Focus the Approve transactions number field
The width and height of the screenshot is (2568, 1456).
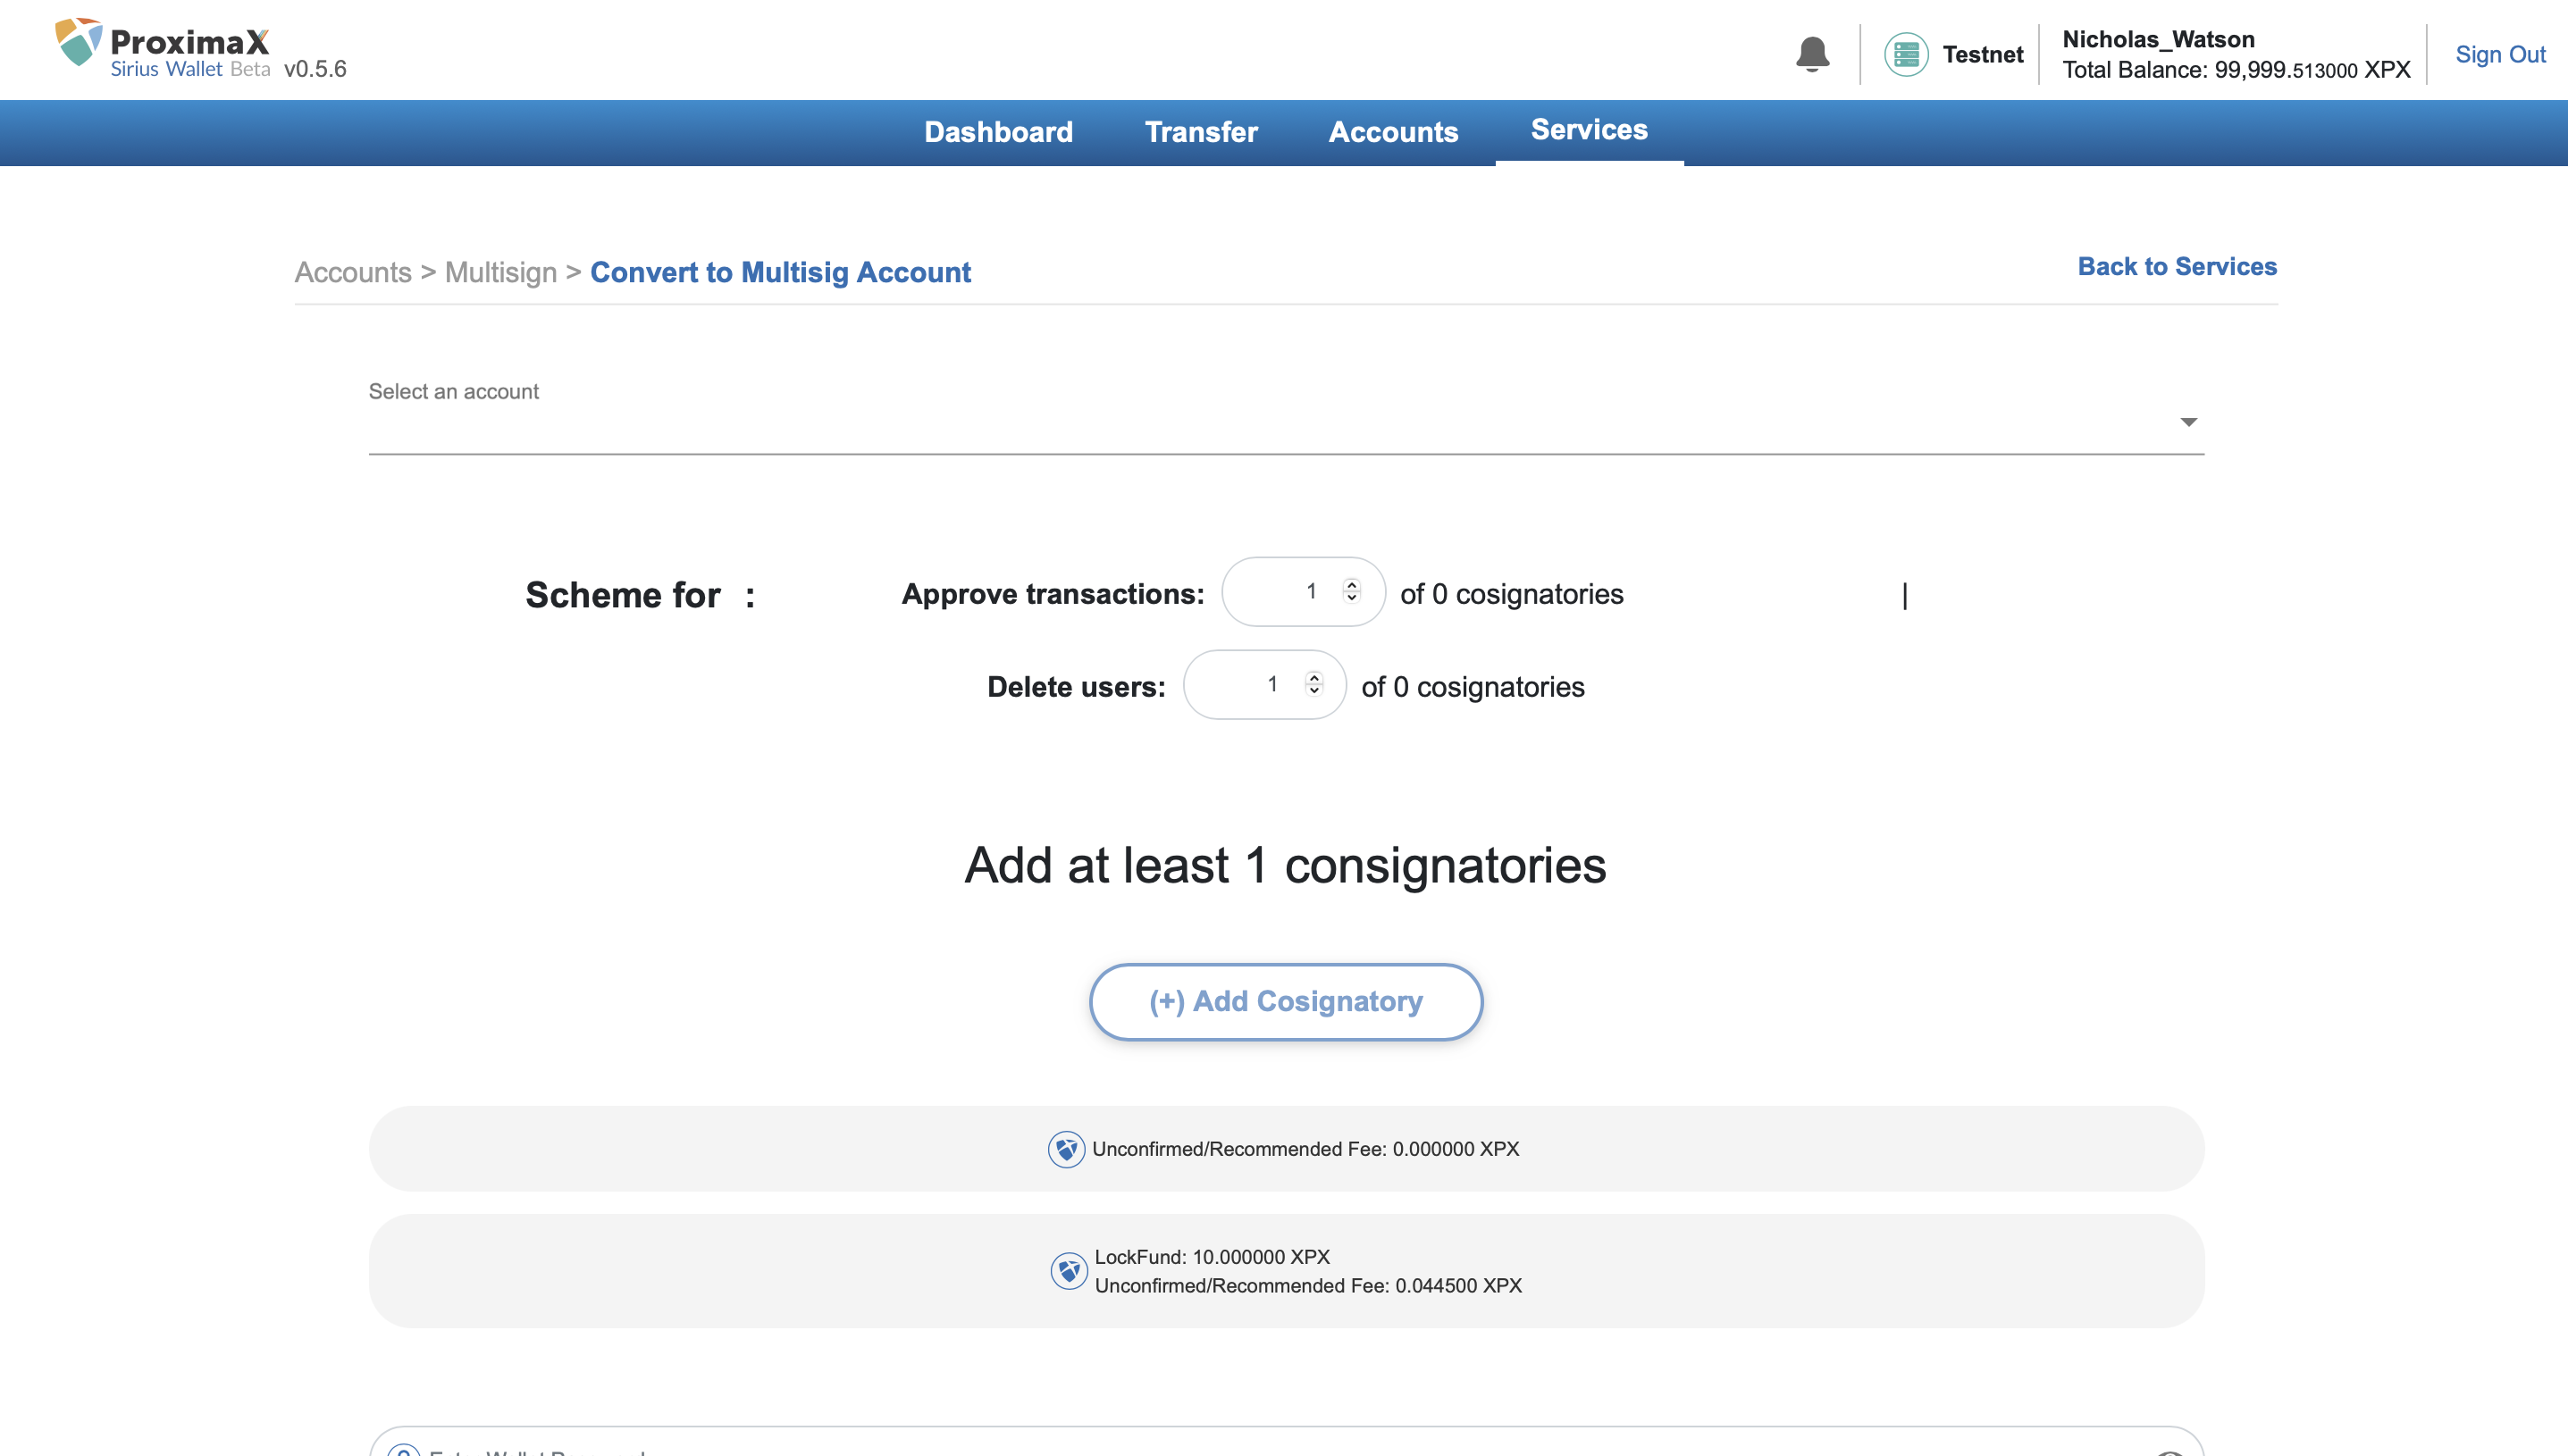click(1285, 592)
